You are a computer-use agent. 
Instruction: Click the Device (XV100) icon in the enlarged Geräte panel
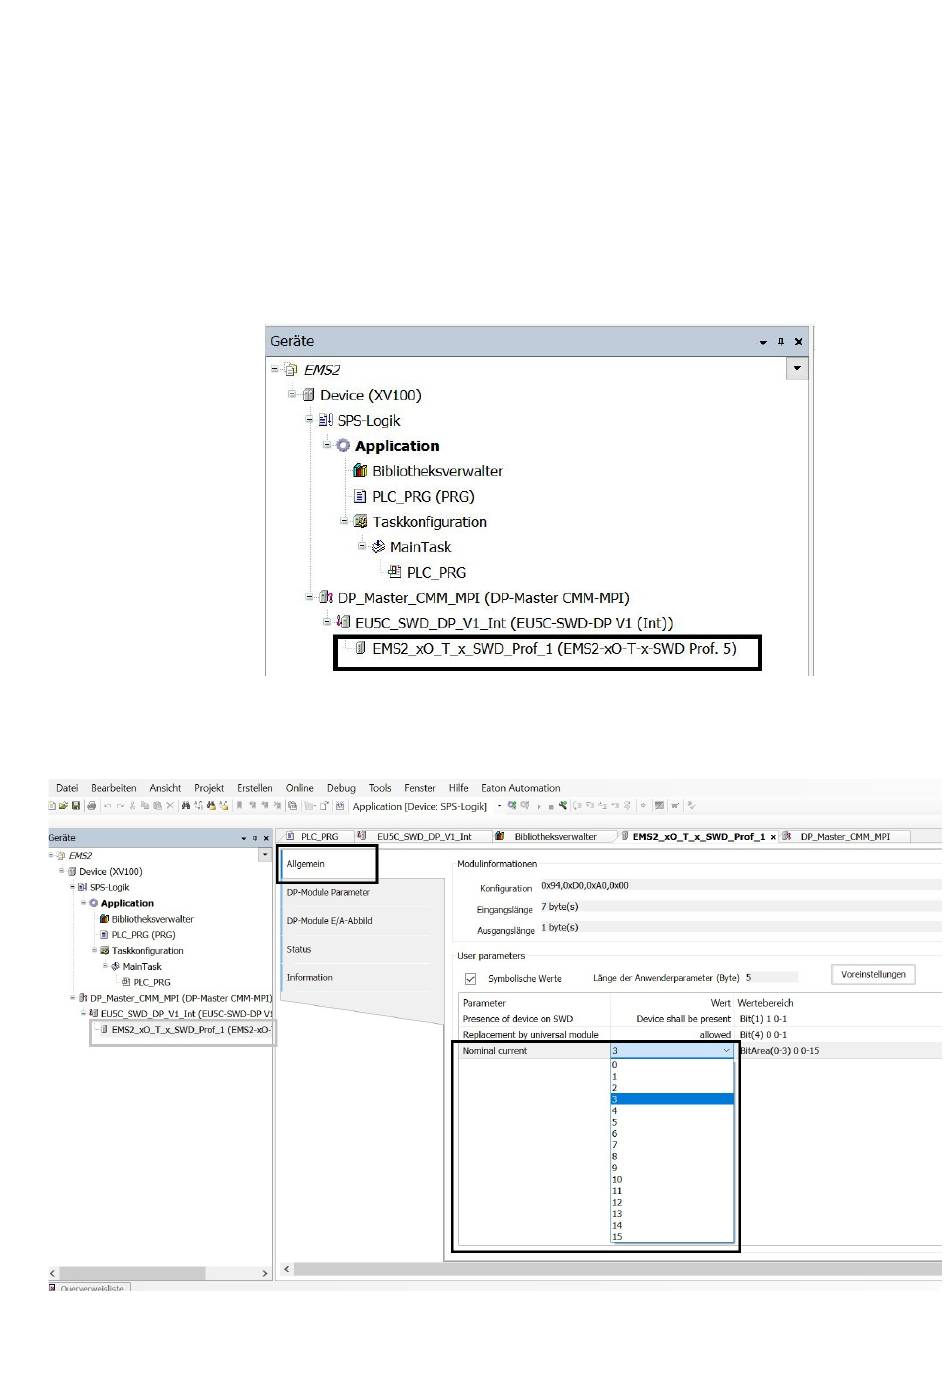click(x=308, y=395)
